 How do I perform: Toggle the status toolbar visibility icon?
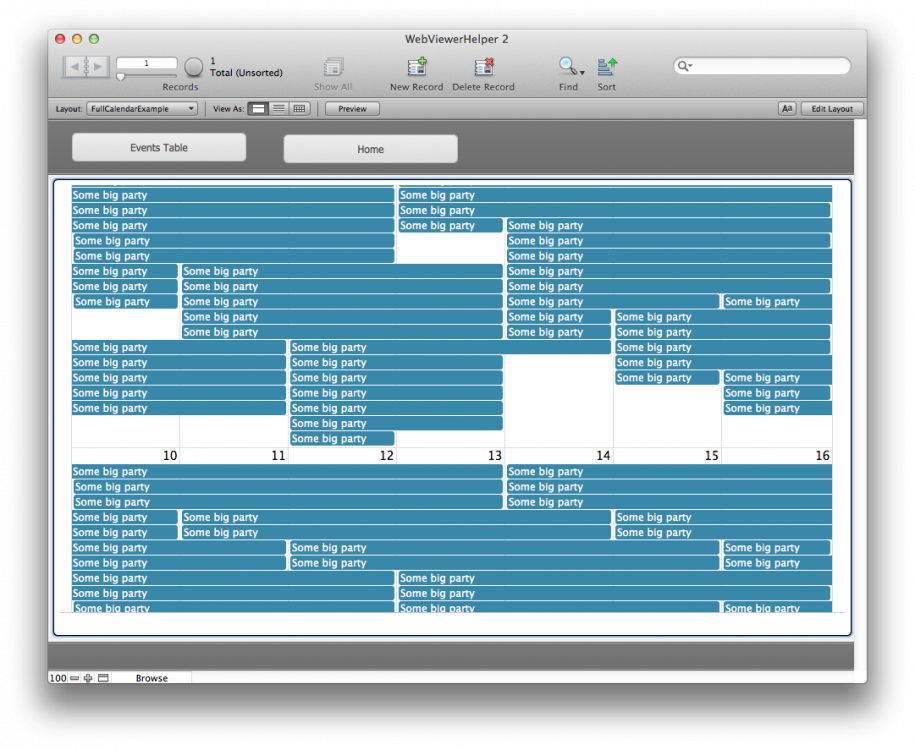pyautogui.click(x=103, y=678)
